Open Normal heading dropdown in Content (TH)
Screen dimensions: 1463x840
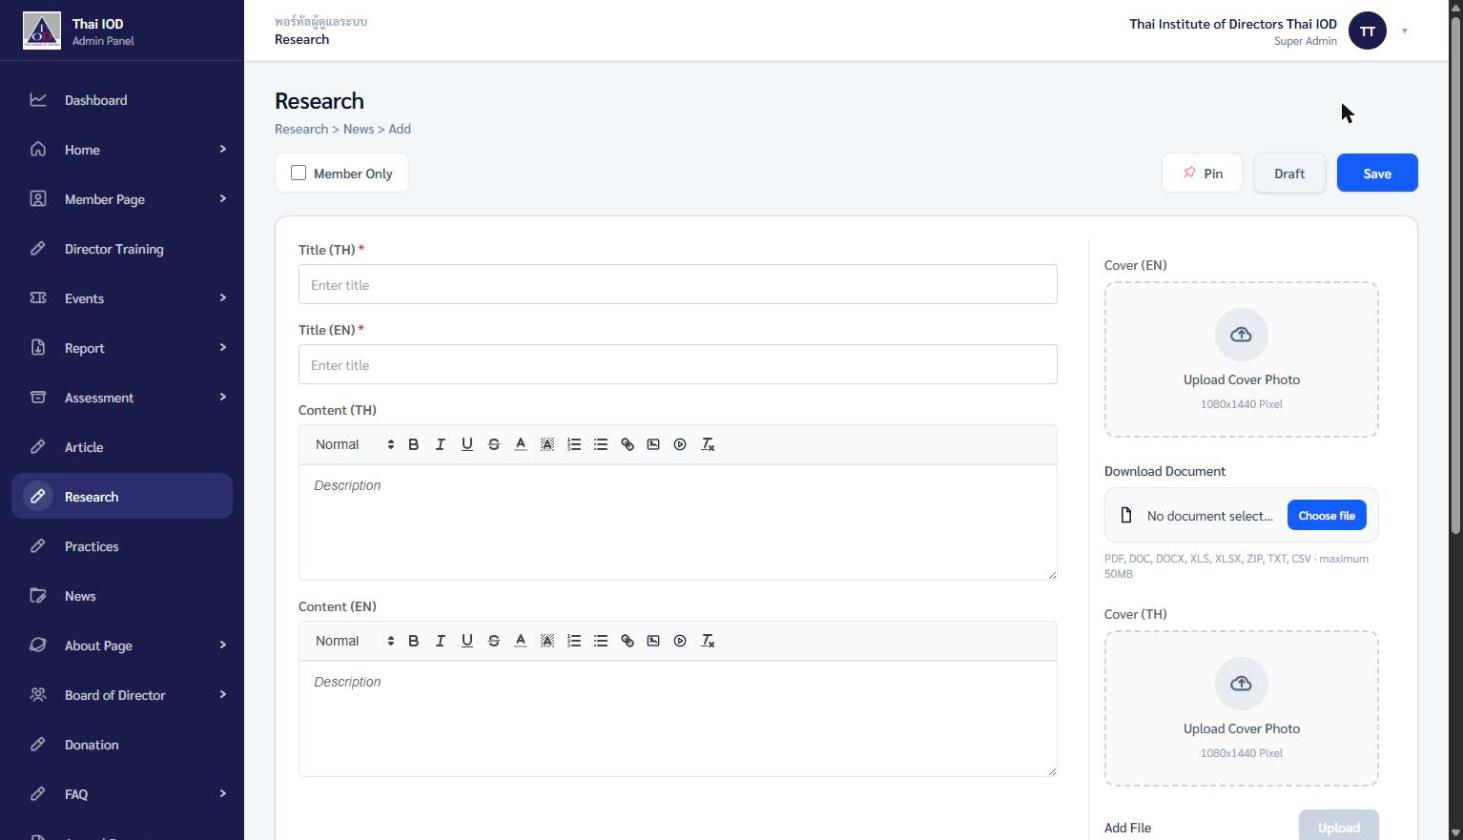pyautogui.click(x=354, y=444)
